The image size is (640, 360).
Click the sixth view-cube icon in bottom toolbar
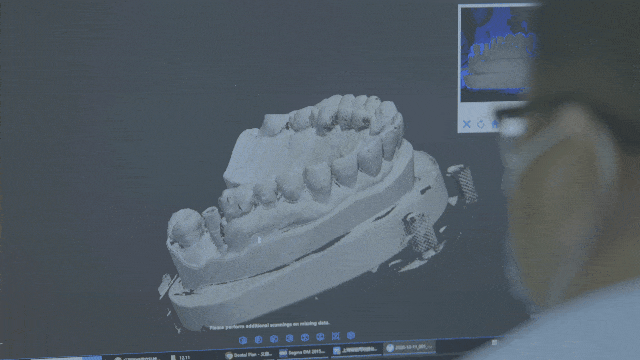320,337
